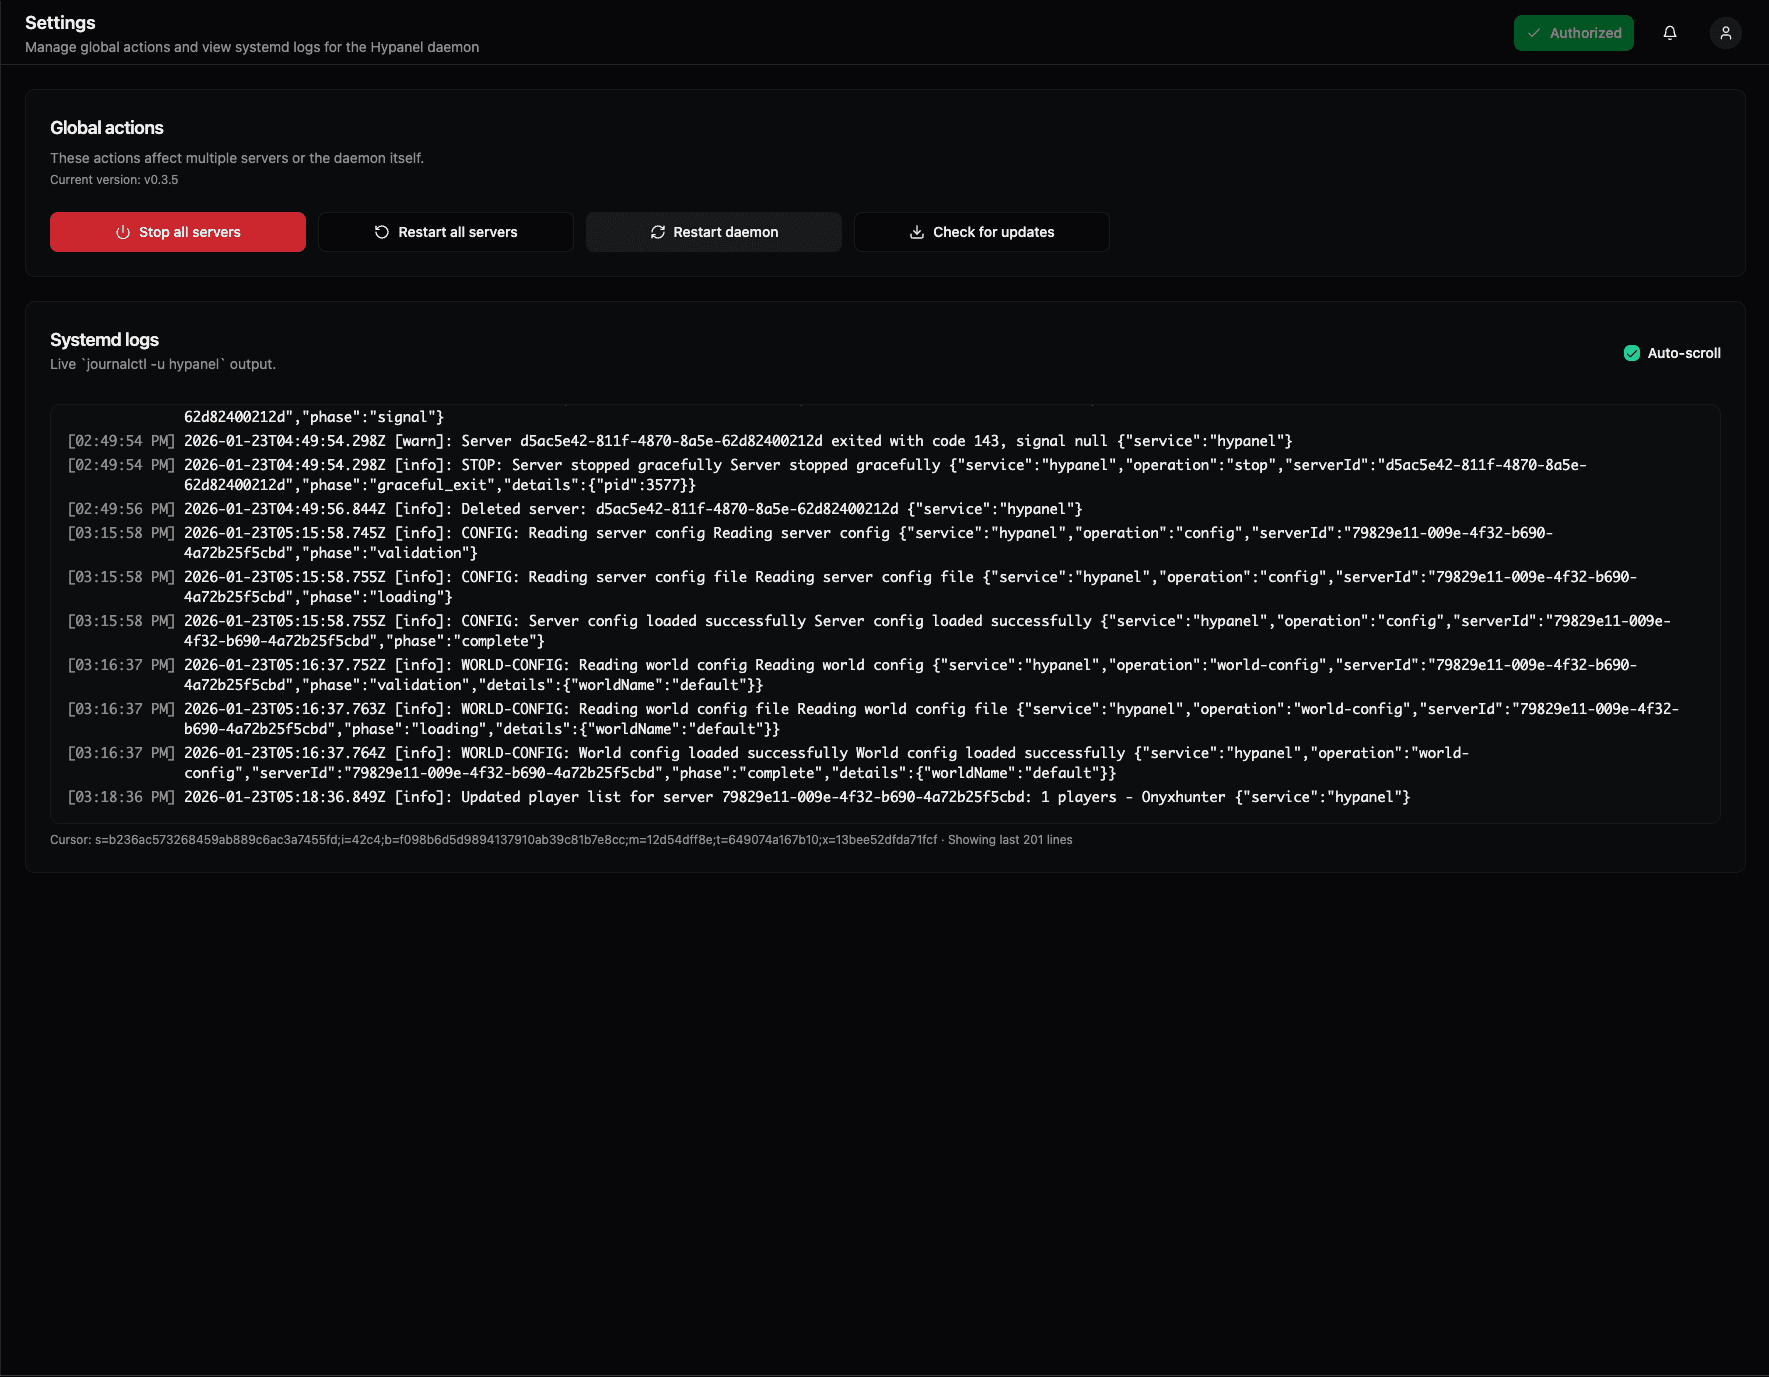Stop all servers
Viewport: 1769px width, 1377px height.
pyautogui.click(x=177, y=232)
